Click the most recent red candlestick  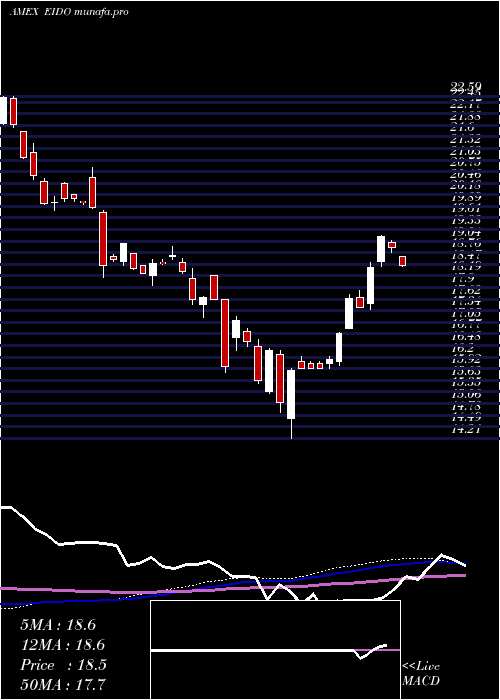402,261
